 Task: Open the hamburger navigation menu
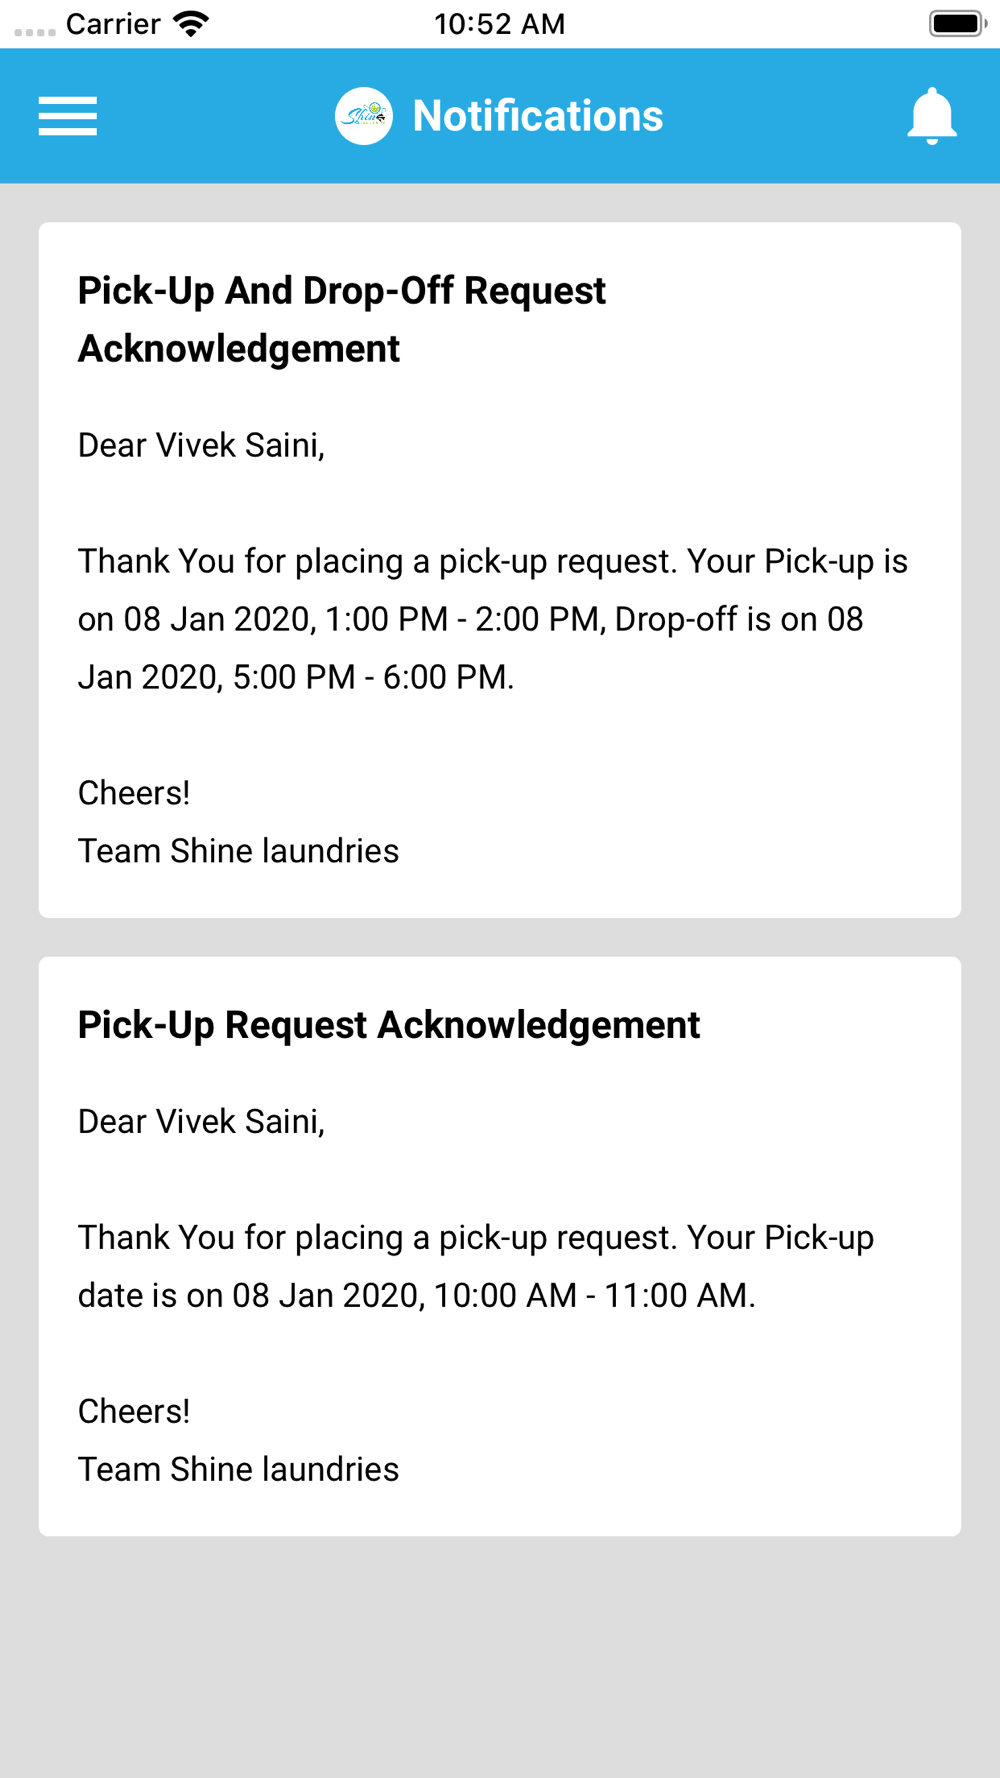[68, 116]
